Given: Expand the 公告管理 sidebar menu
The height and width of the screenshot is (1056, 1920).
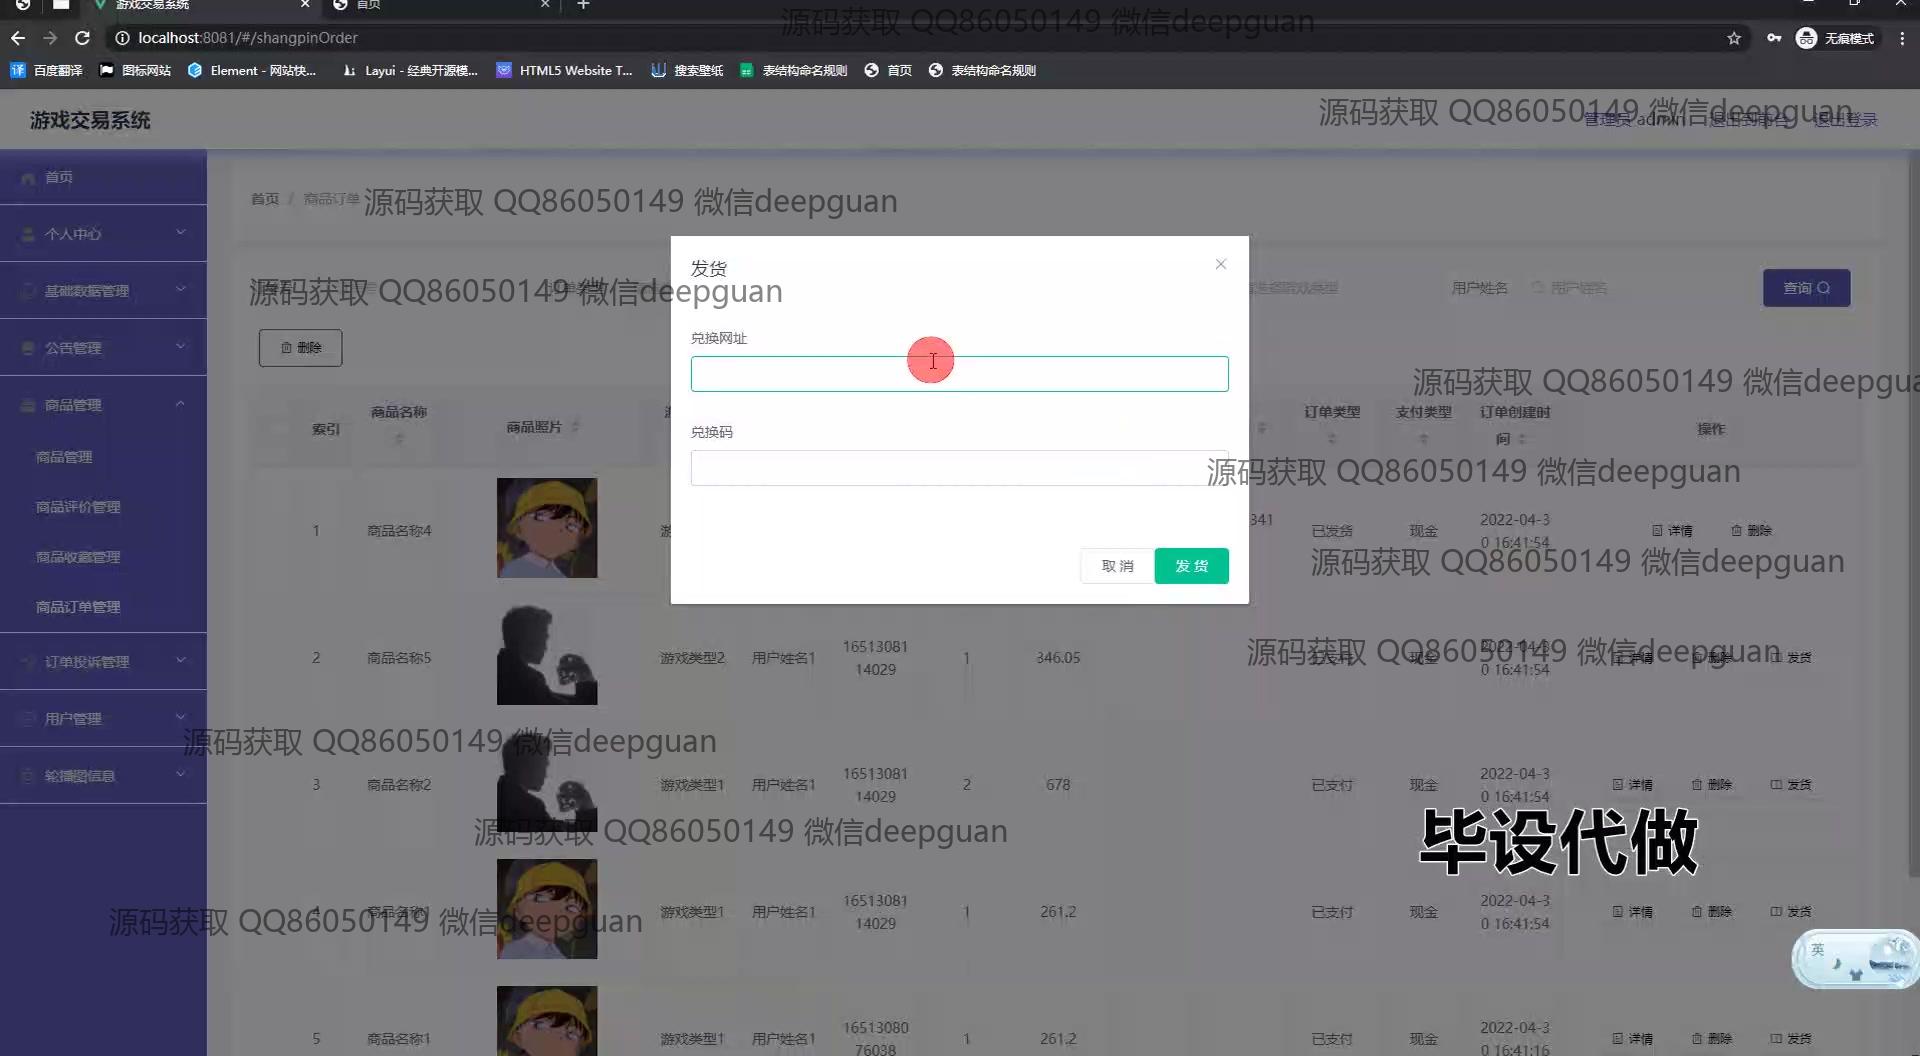Looking at the screenshot, I should click(x=103, y=347).
